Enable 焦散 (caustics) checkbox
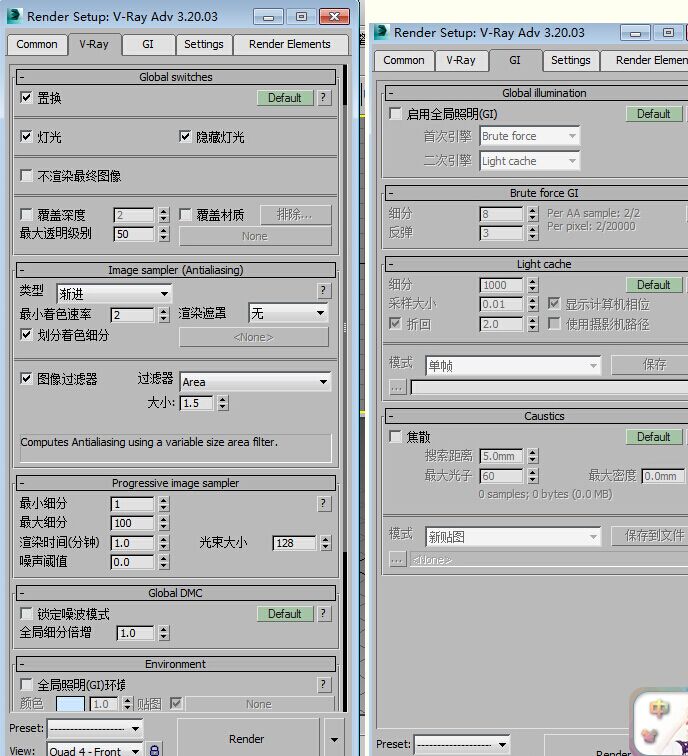This screenshot has width=688, height=756. click(x=395, y=437)
